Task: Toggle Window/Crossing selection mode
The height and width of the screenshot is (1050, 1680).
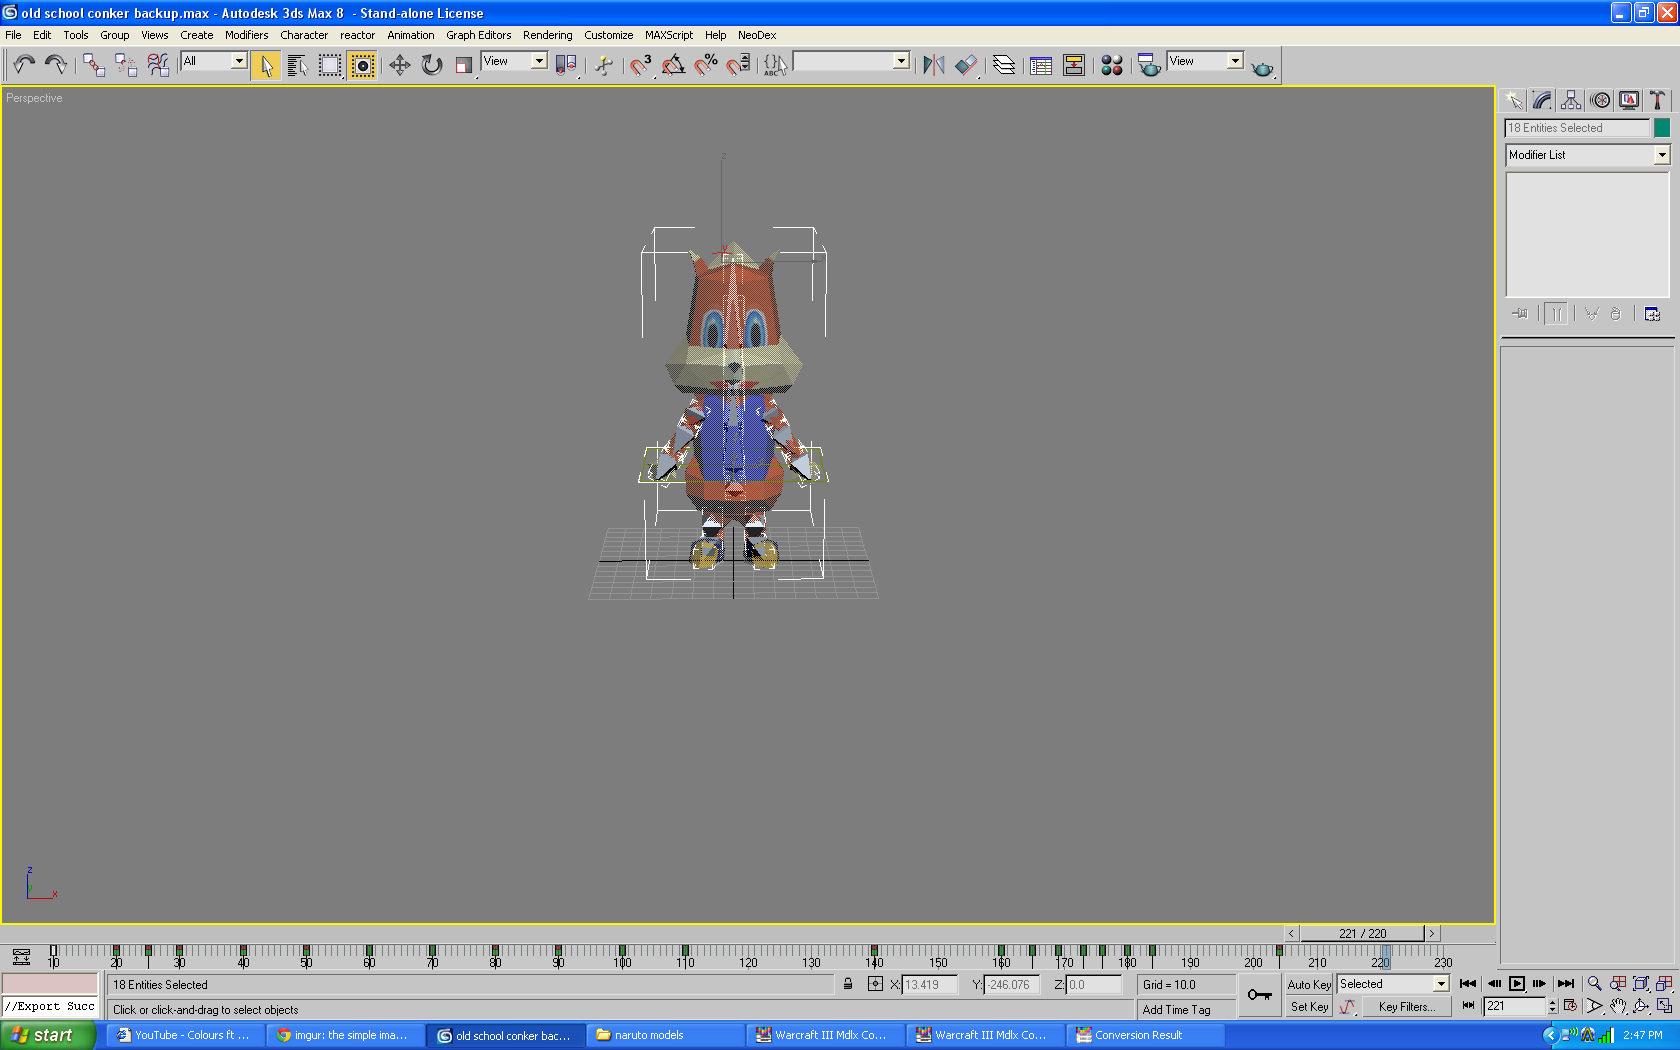Action: coord(362,65)
